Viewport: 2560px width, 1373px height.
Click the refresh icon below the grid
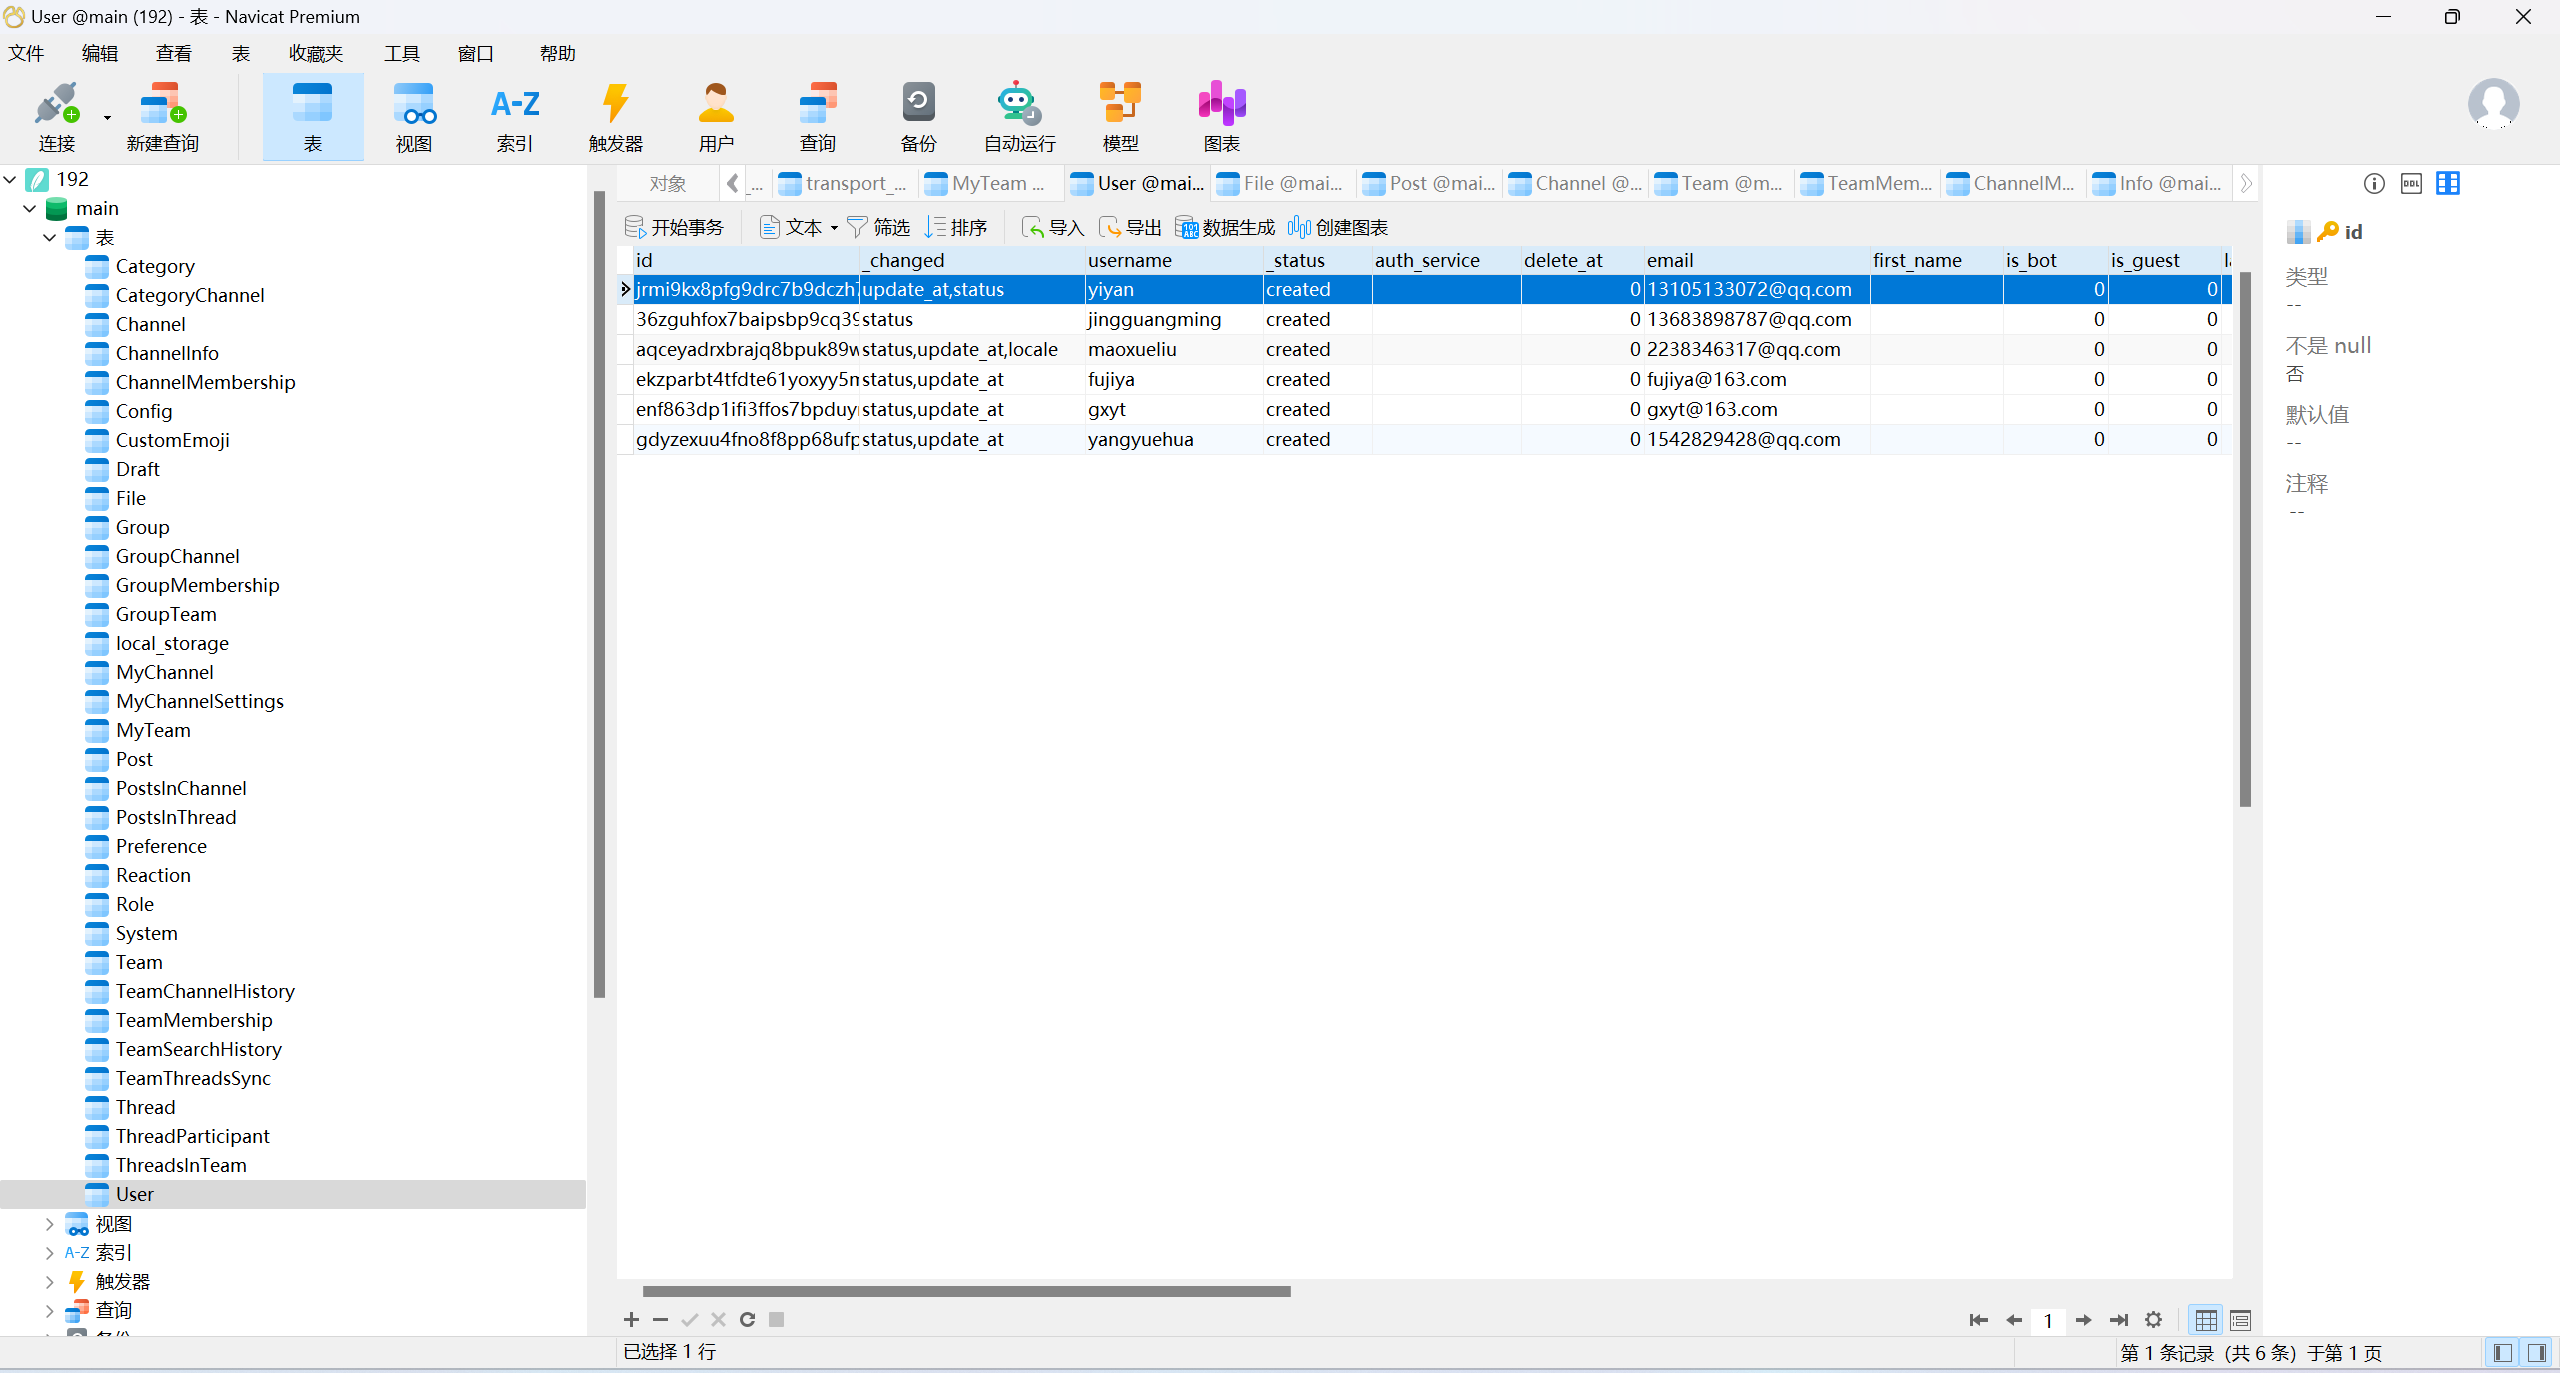point(747,1320)
